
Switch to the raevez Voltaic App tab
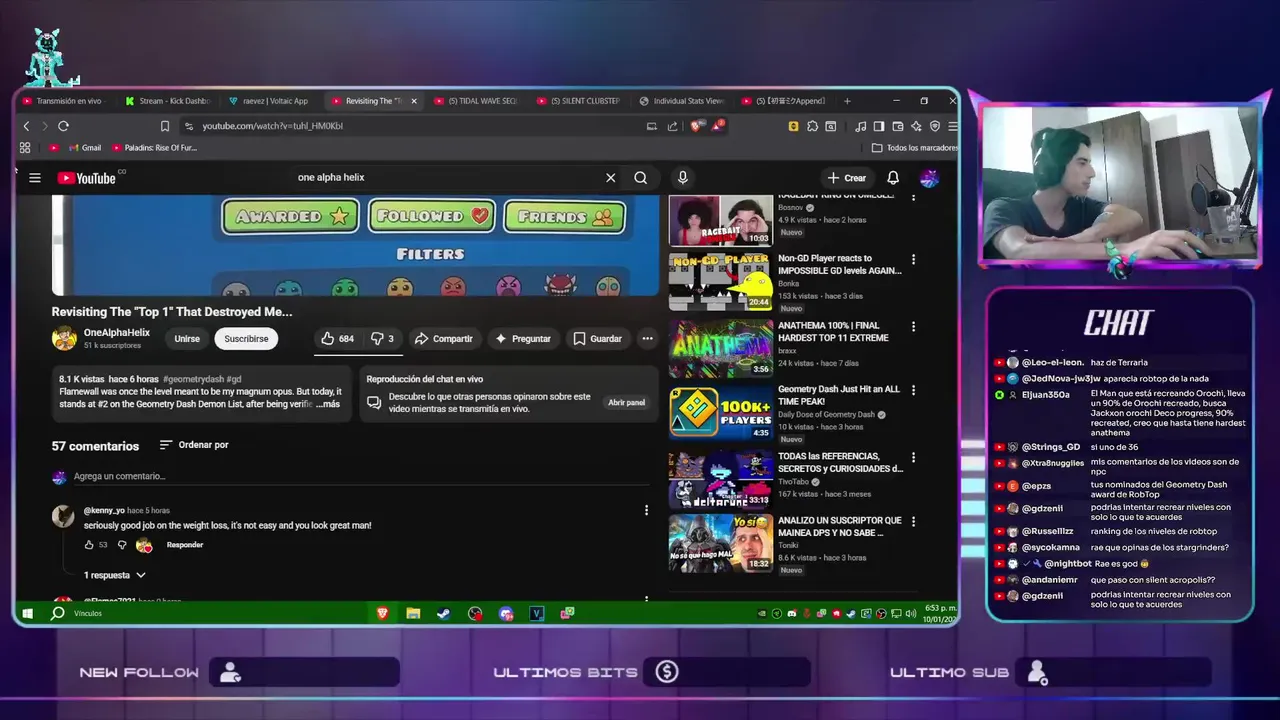tap(270, 101)
